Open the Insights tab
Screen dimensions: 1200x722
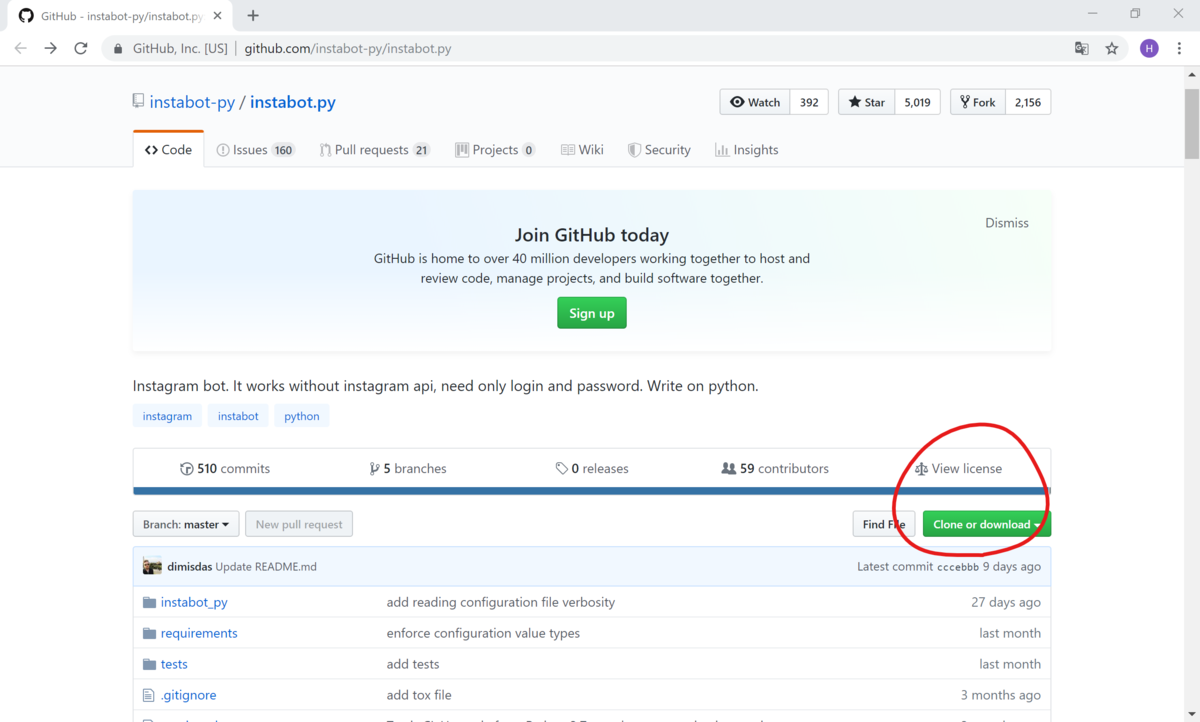(747, 150)
